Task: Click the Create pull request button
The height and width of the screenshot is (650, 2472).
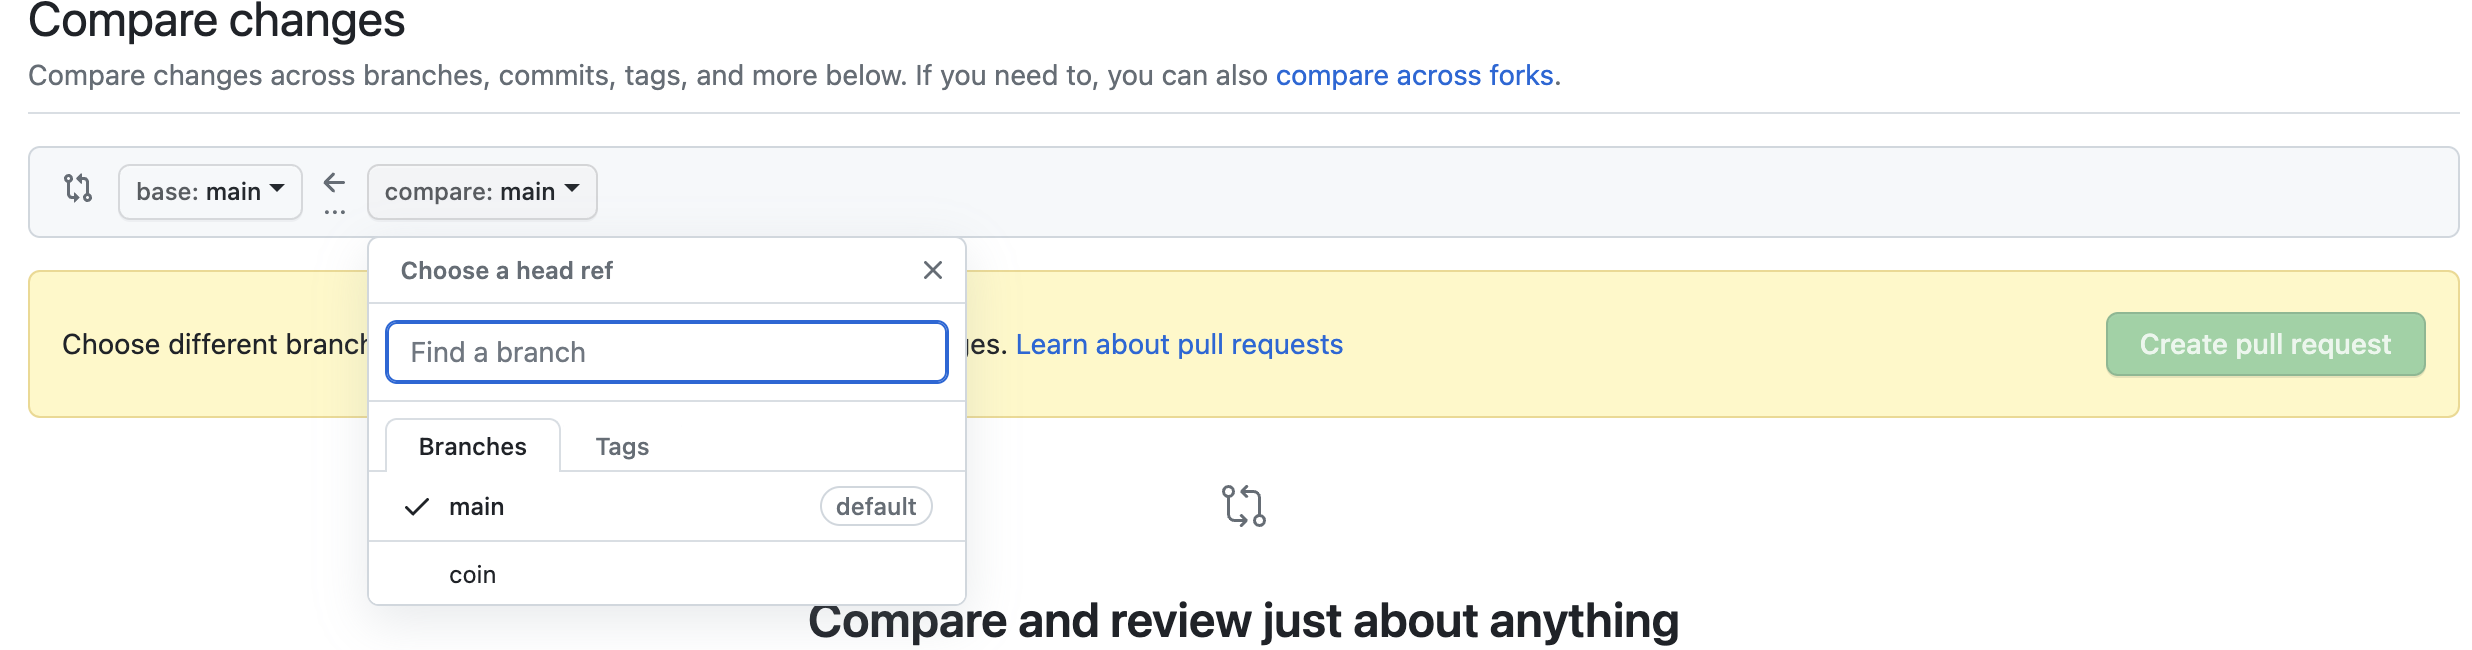Action: click(x=2265, y=344)
